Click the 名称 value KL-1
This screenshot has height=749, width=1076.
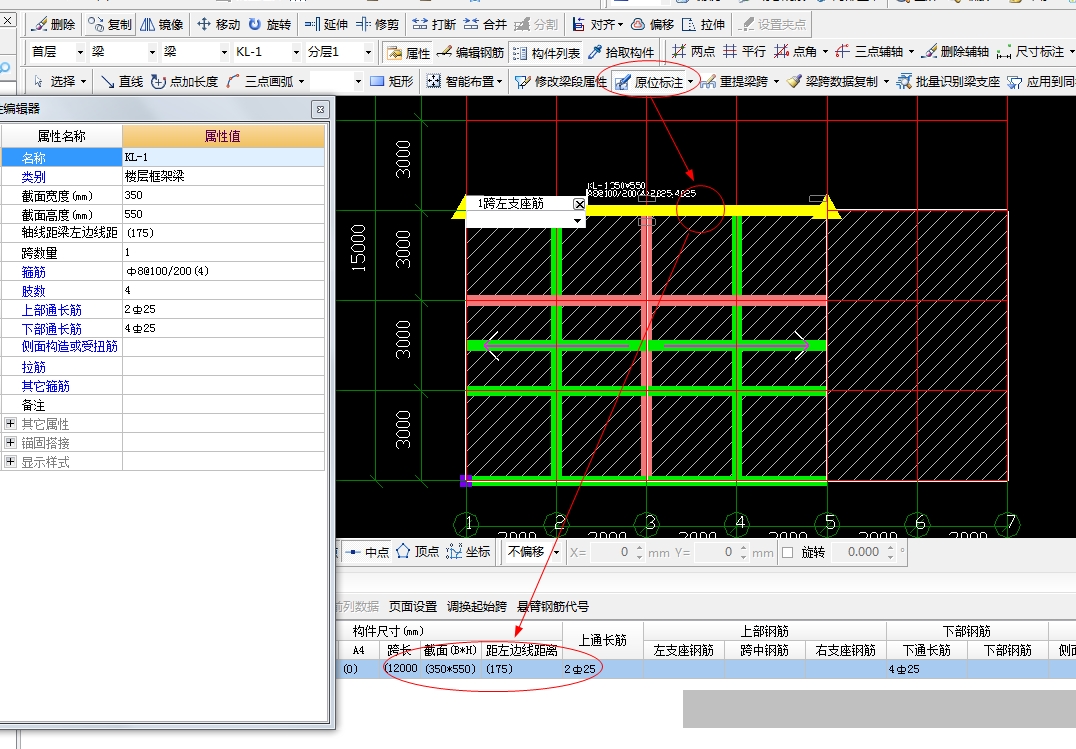click(223, 157)
